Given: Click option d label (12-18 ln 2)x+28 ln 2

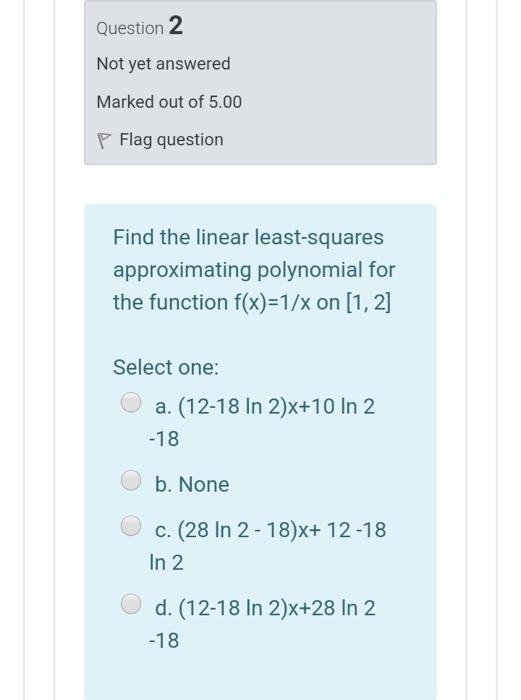Looking at the screenshot, I should [265, 608].
